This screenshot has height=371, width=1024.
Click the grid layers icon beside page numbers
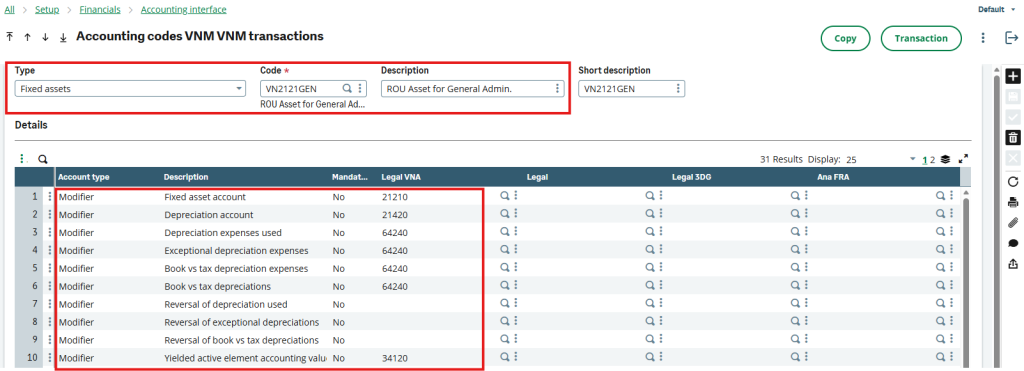946,159
